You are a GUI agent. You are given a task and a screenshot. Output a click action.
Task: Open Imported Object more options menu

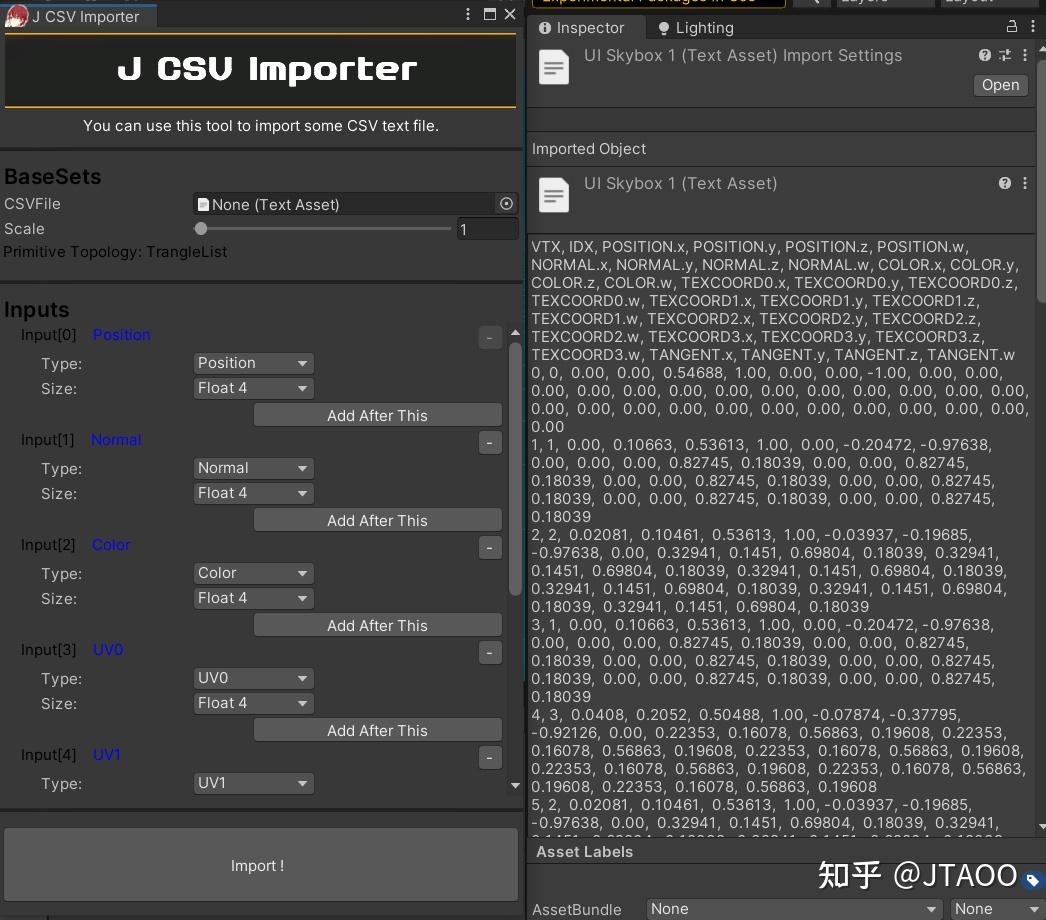point(1025,183)
